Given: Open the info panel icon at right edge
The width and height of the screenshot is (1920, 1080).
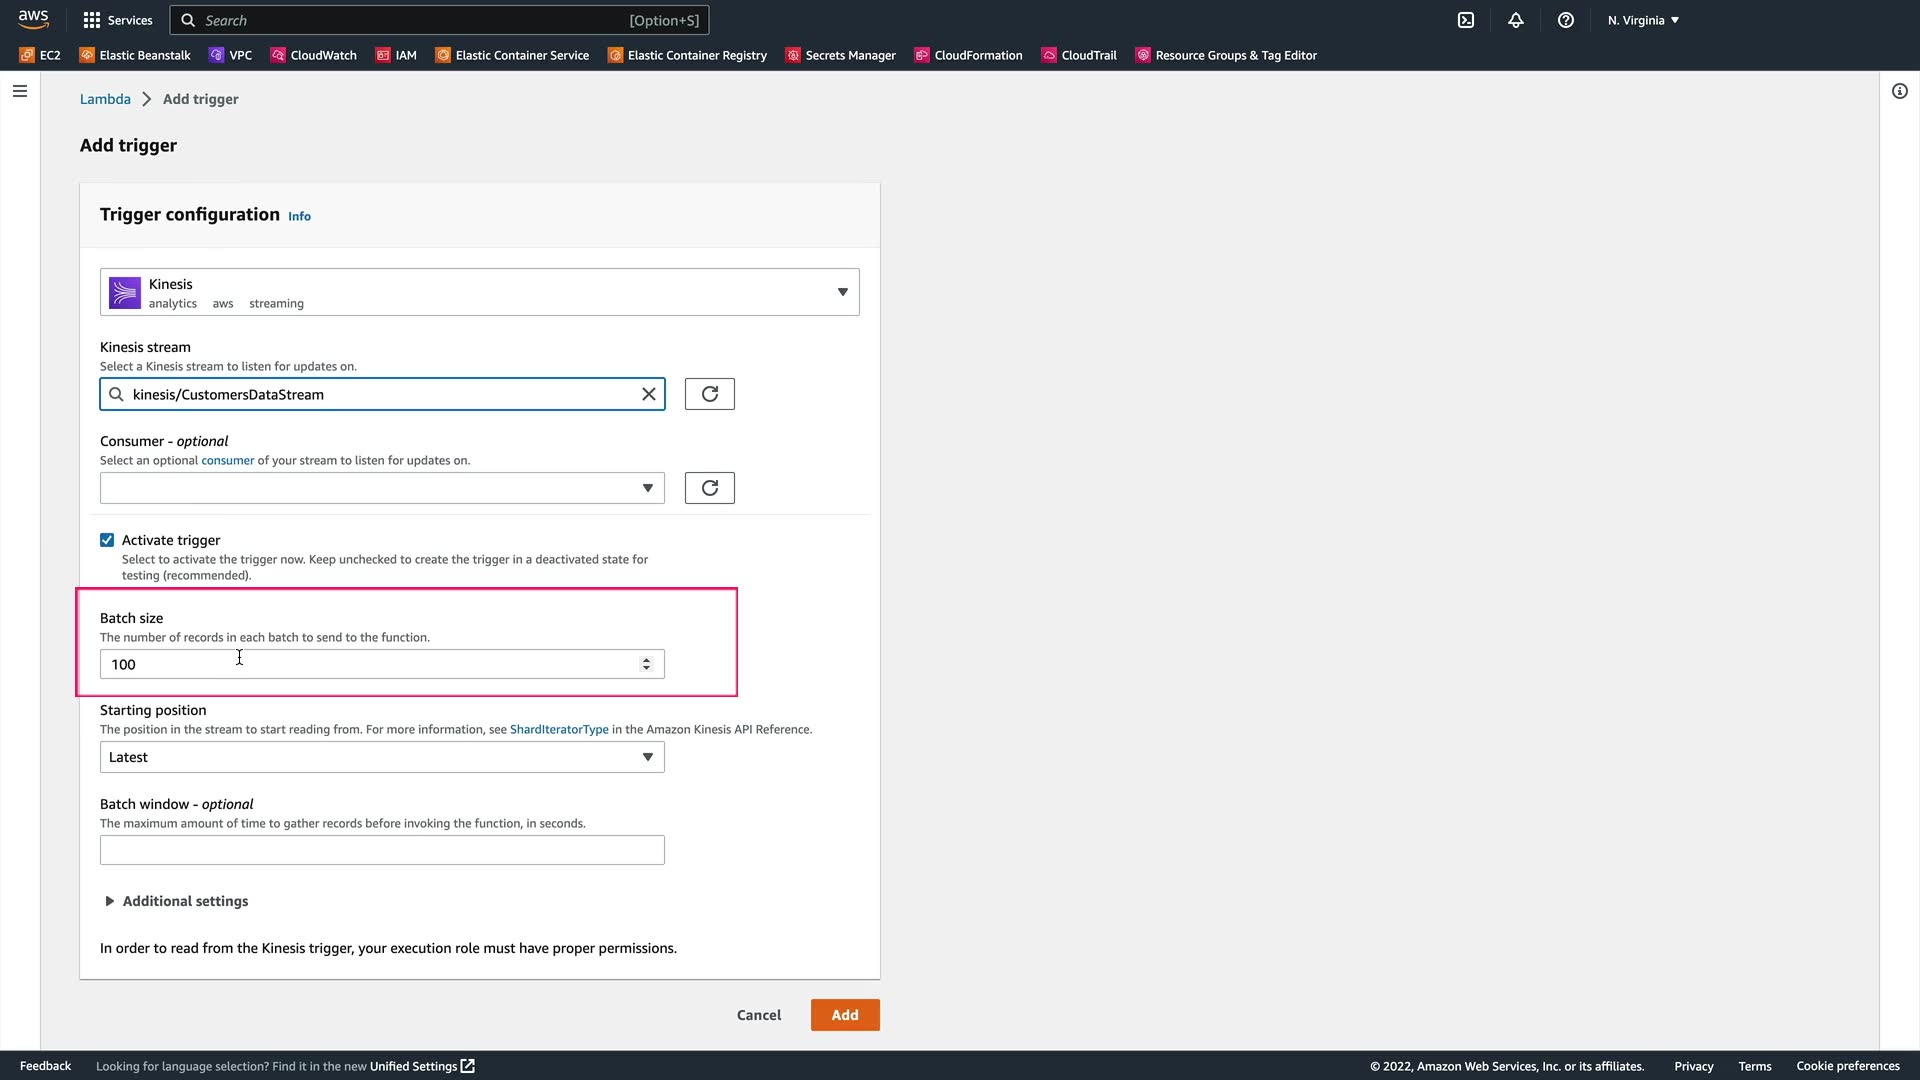Looking at the screenshot, I should [1899, 91].
